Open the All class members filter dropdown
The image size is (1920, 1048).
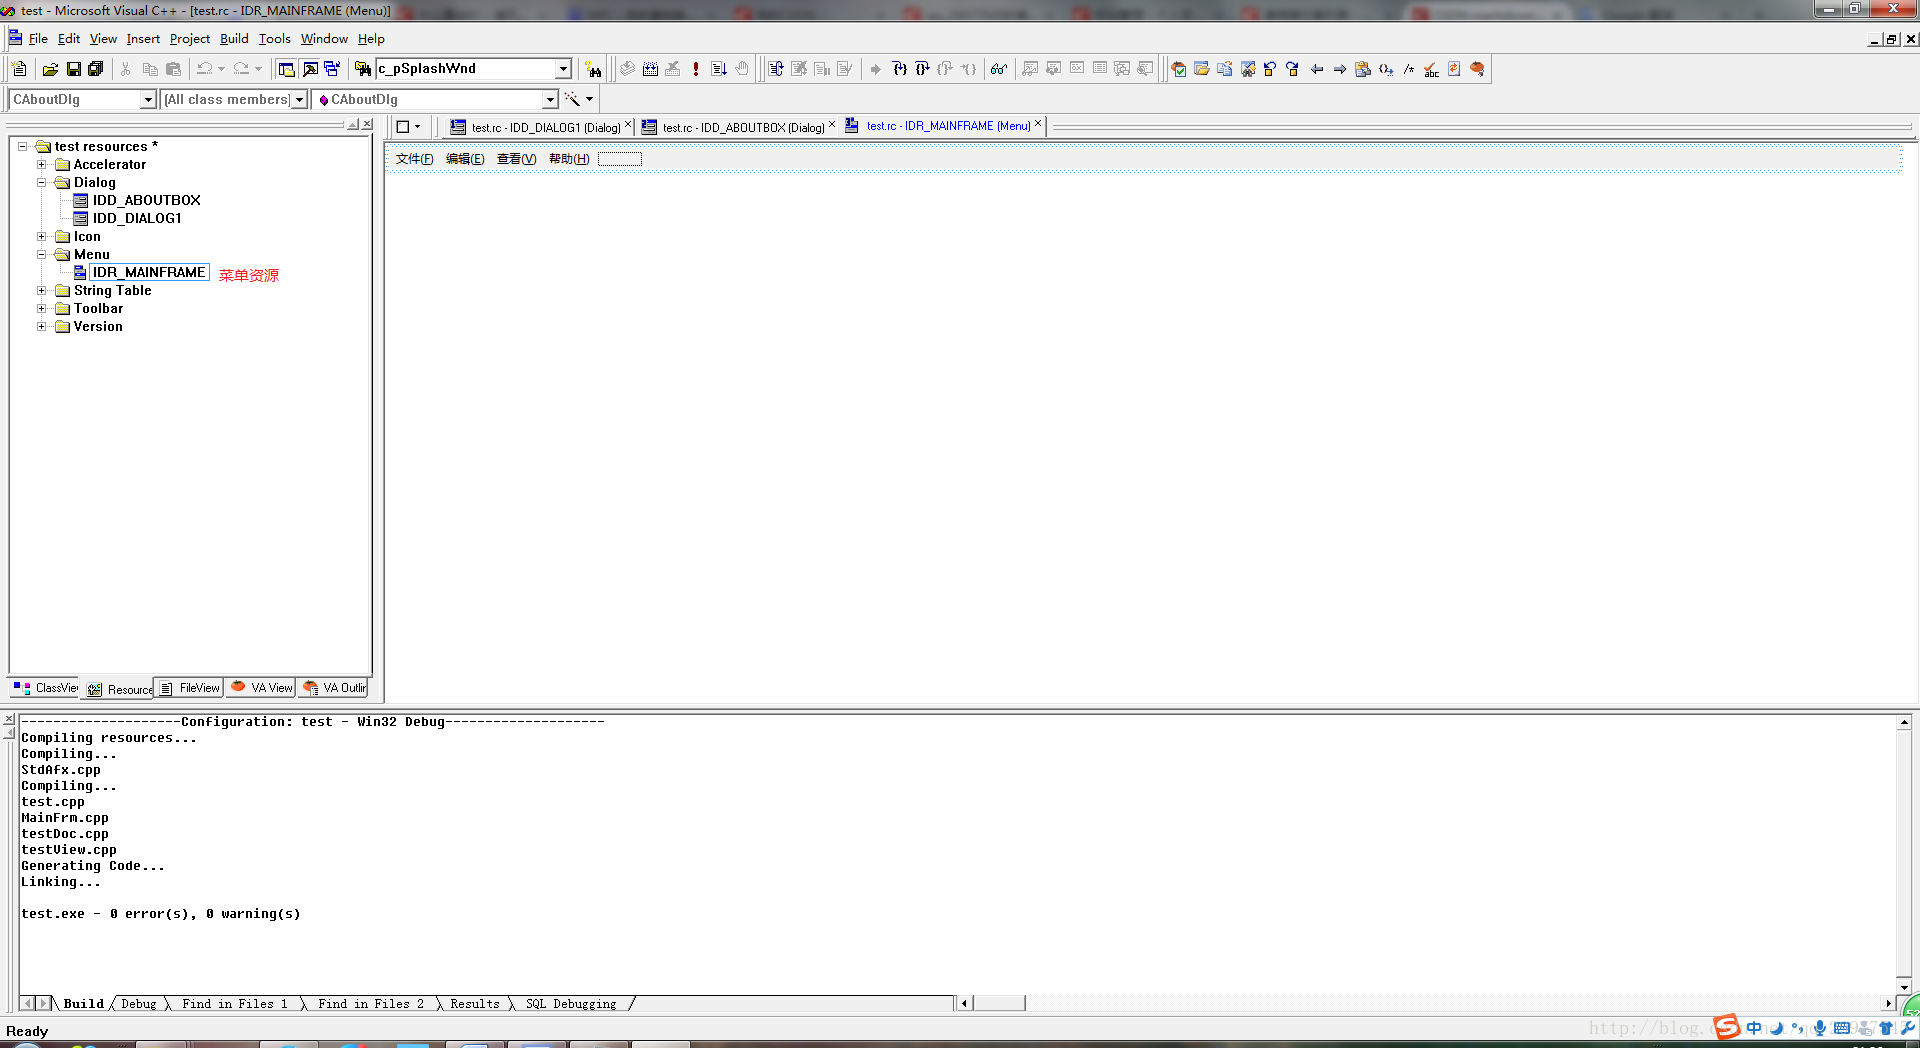click(x=298, y=99)
